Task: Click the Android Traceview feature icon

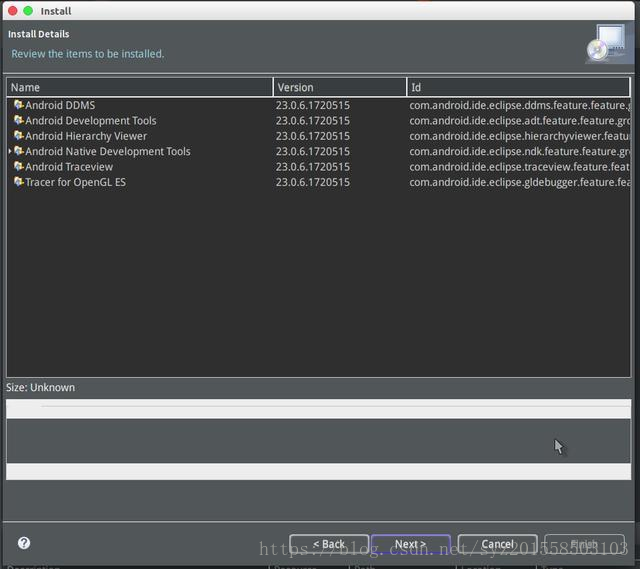Action: tap(19, 167)
